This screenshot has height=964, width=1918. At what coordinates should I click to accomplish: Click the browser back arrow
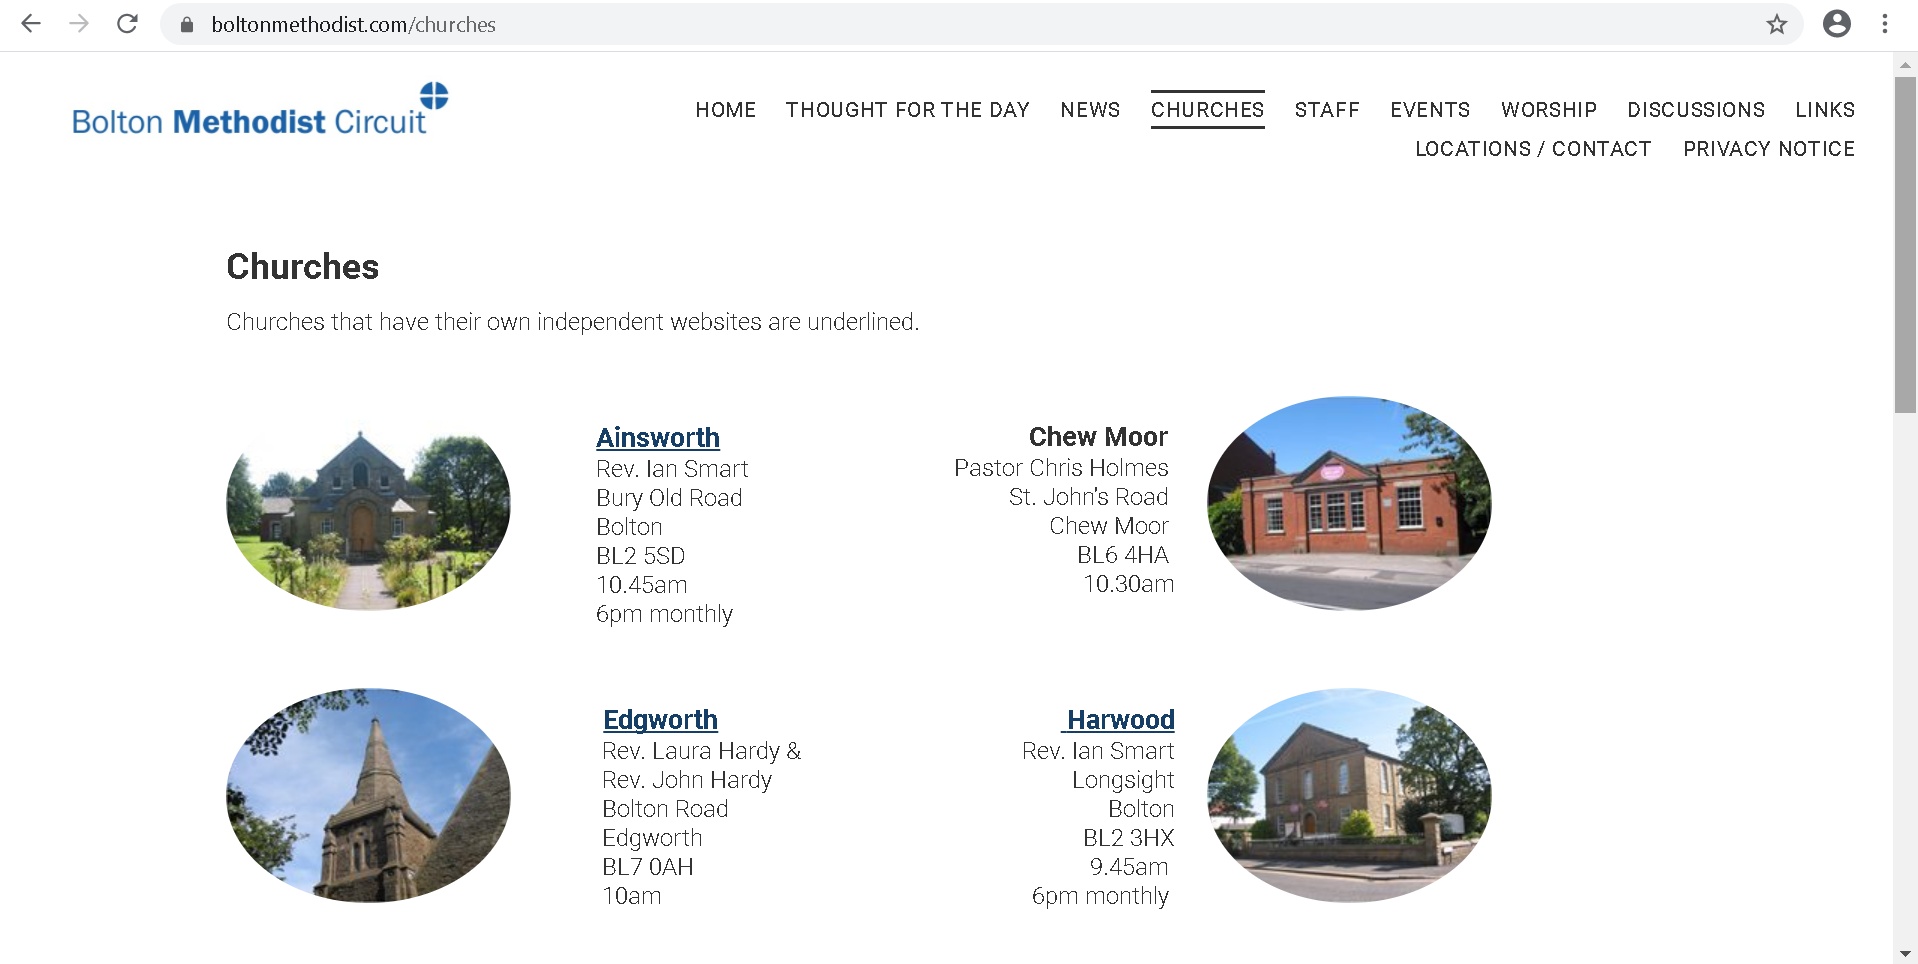tap(32, 24)
